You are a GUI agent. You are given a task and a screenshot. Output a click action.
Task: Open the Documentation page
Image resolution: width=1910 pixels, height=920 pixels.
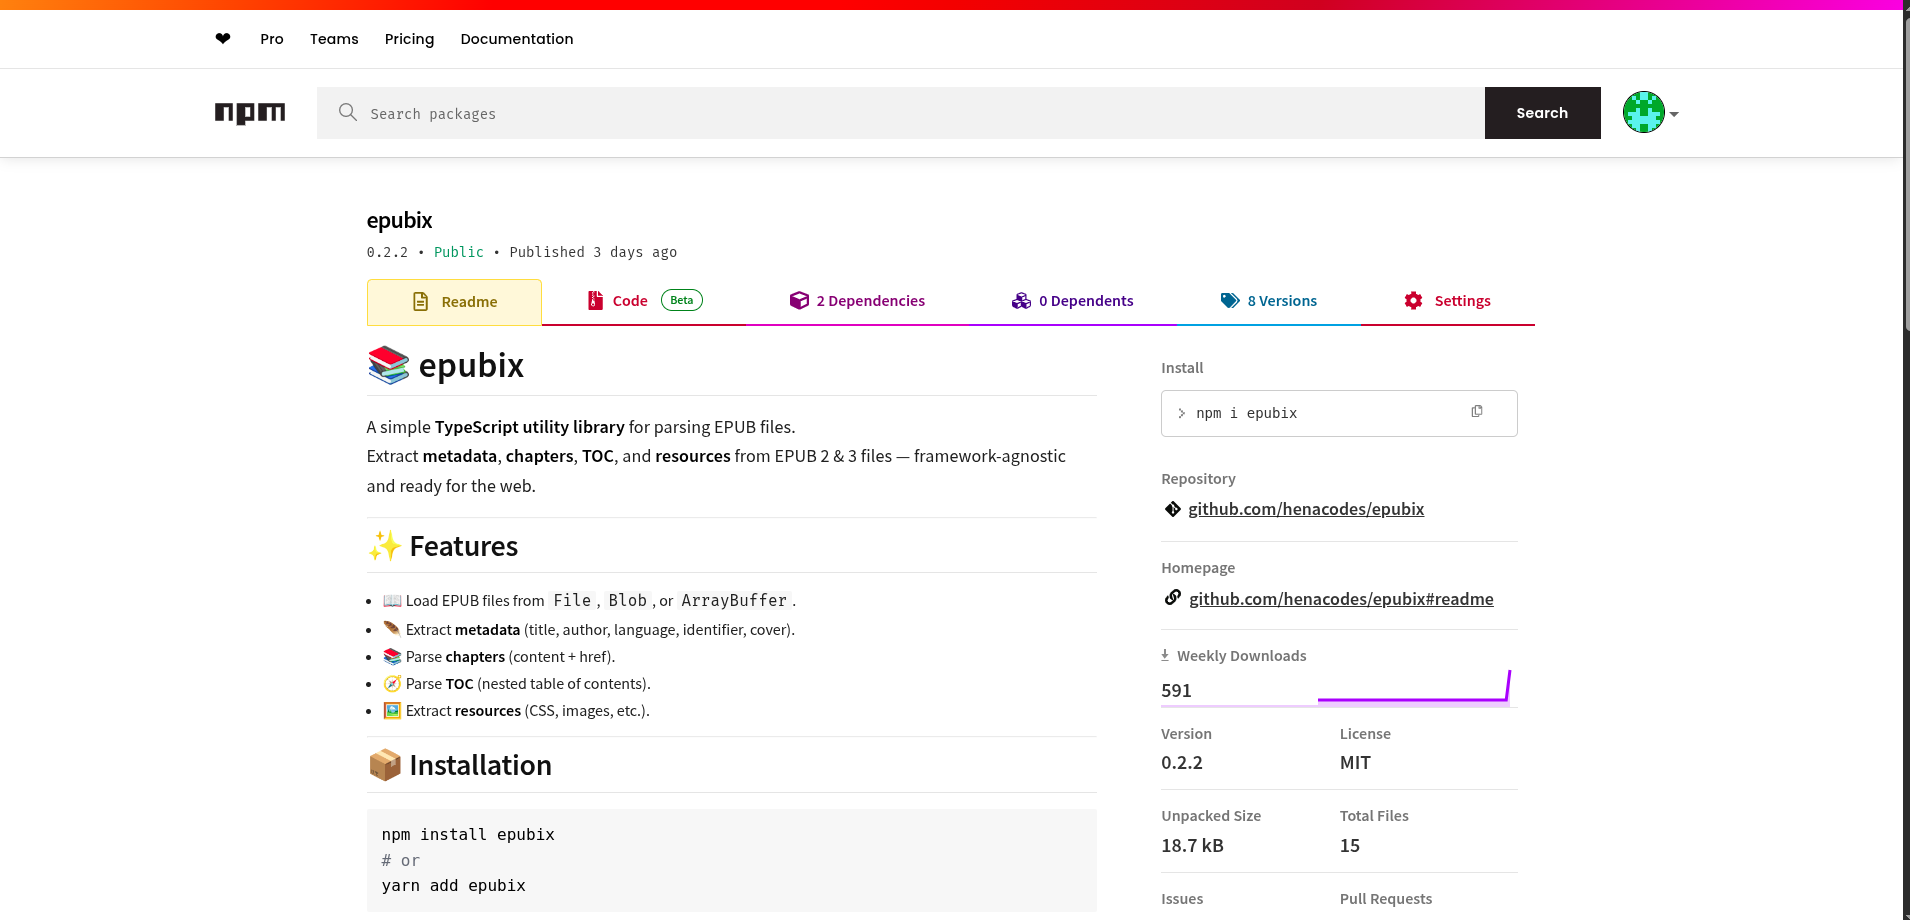(x=517, y=38)
